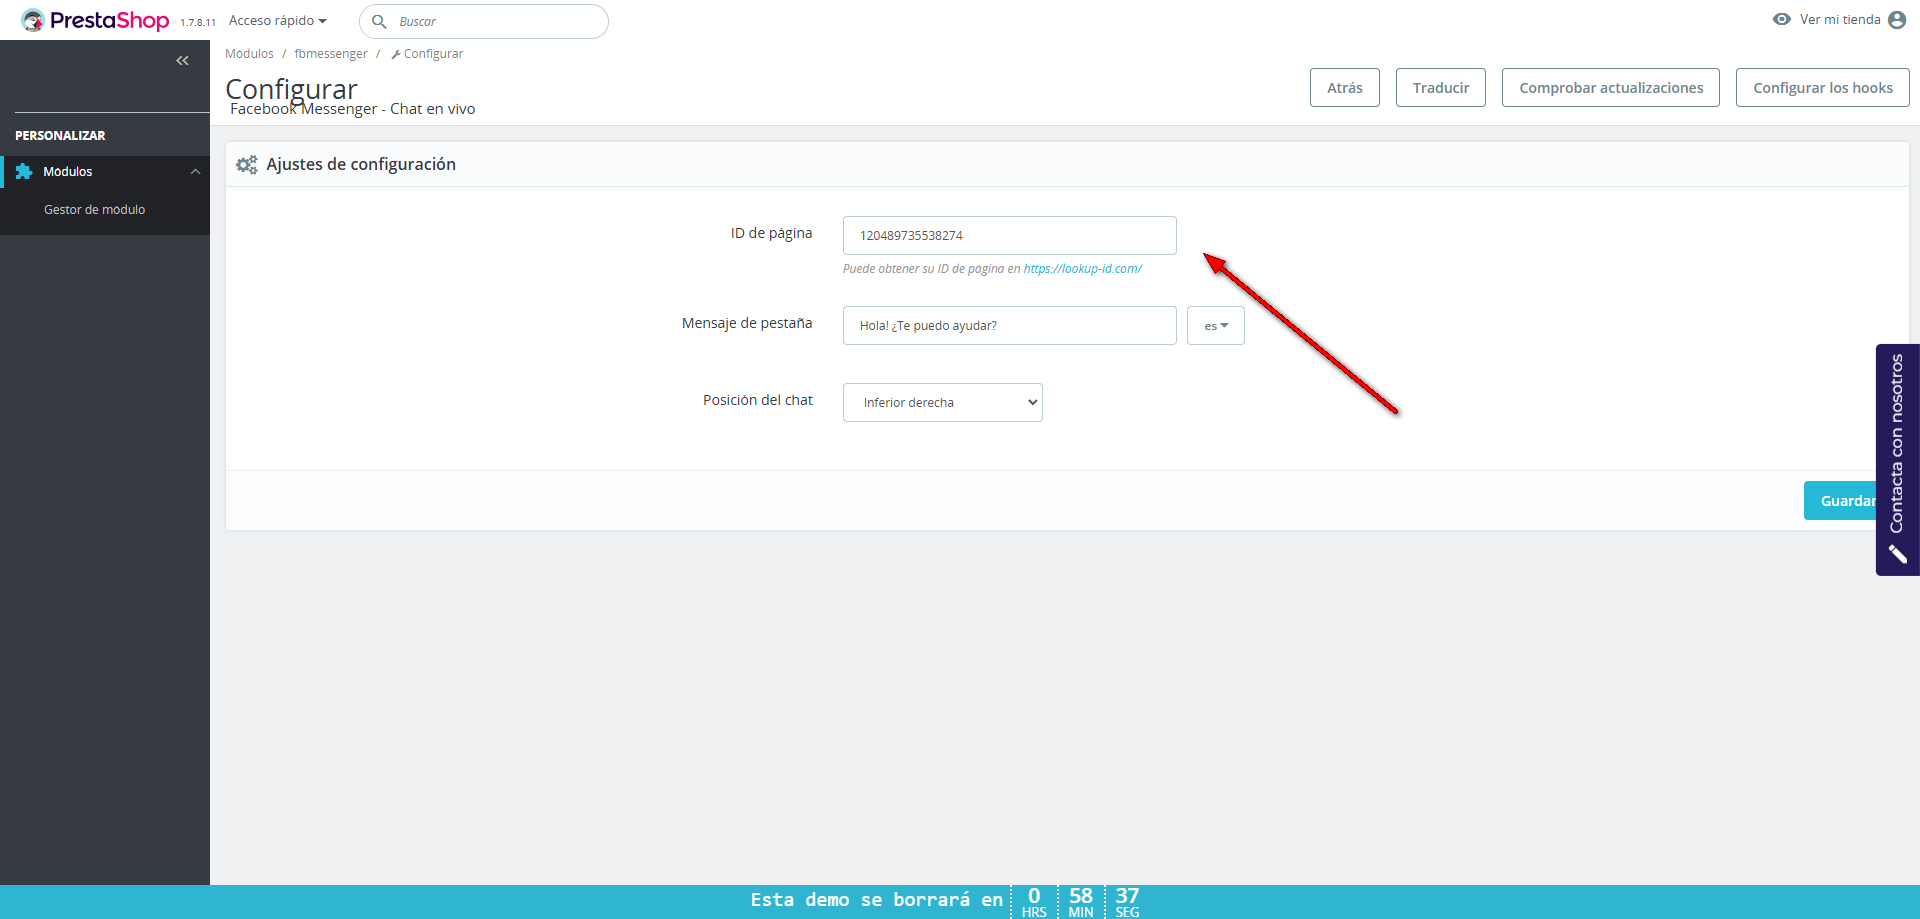Screen dimensions: 1920x919
Task: Click the search magnifier icon
Action: [x=379, y=21]
